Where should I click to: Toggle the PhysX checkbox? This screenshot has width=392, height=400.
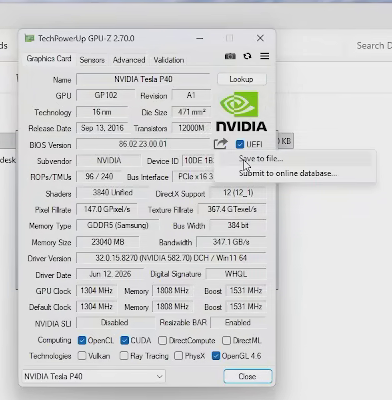click(x=178, y=356)
